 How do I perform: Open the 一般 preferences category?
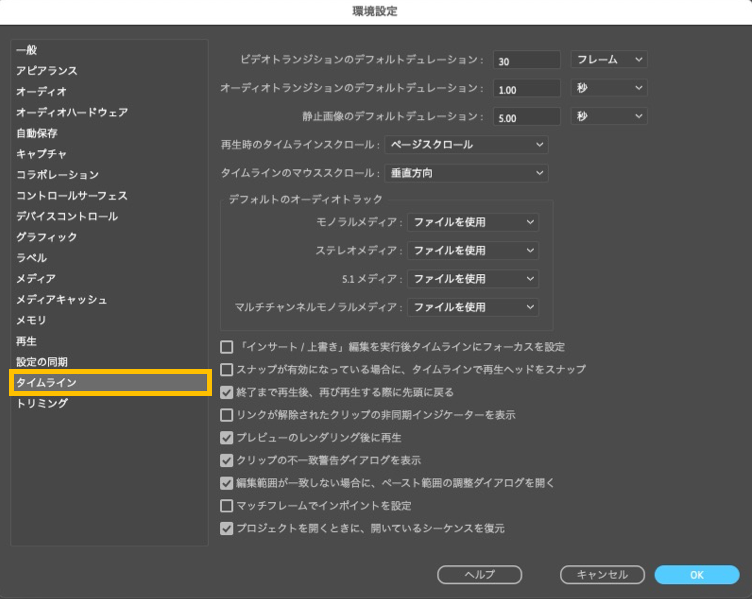26,50
